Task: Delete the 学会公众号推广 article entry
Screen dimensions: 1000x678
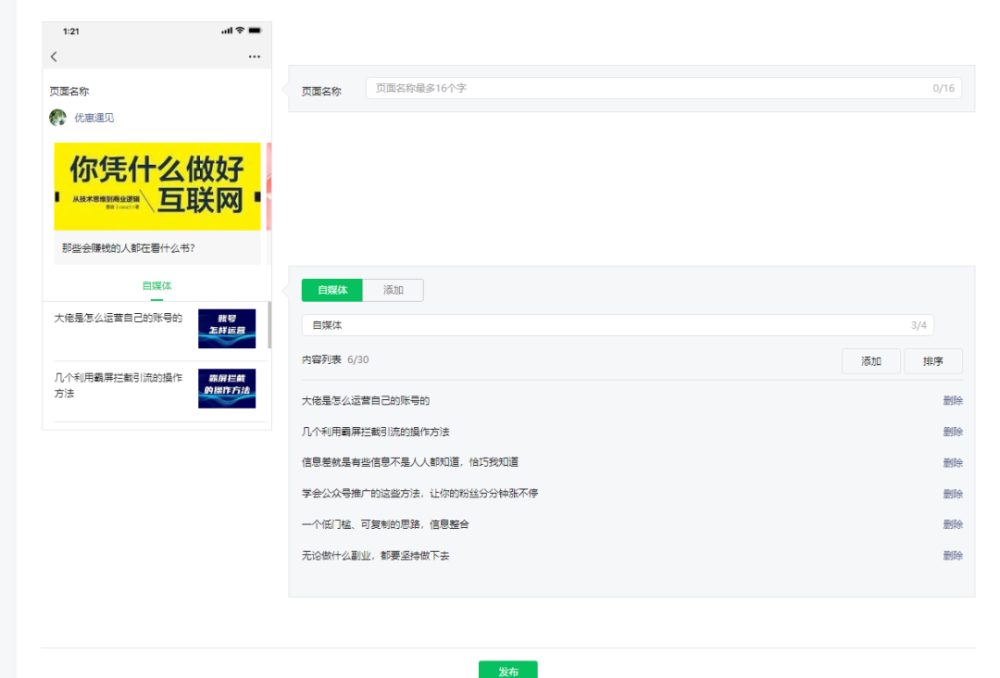Action: [953, 494]
